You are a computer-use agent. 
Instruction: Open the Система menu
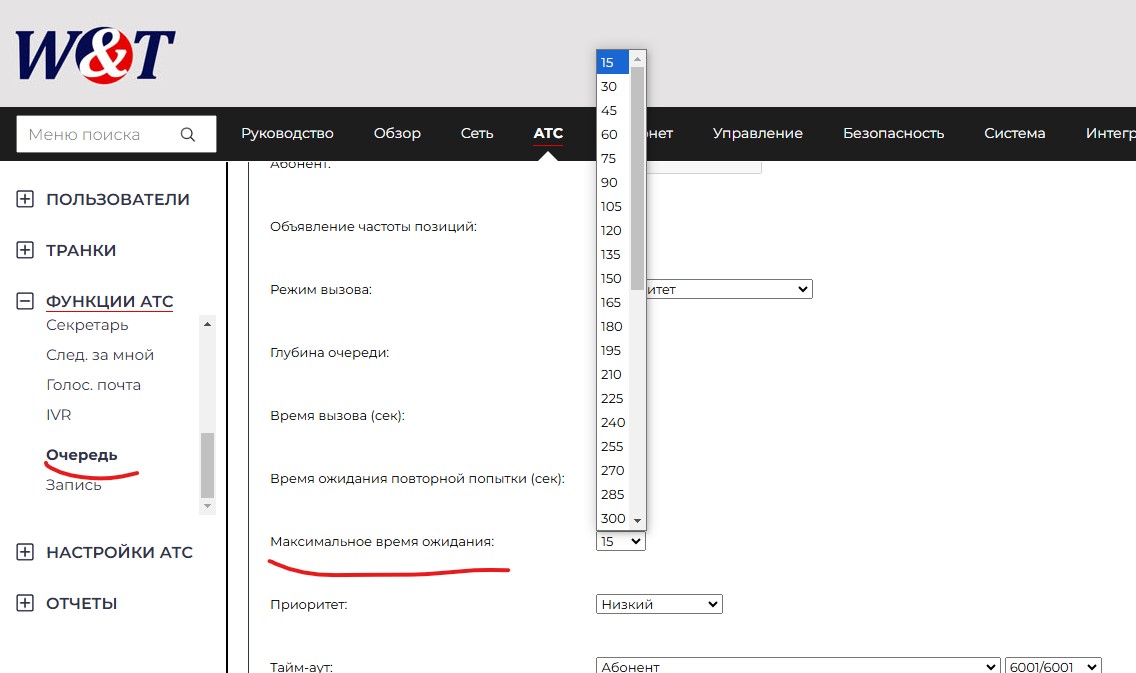[x=1014, y=133]
